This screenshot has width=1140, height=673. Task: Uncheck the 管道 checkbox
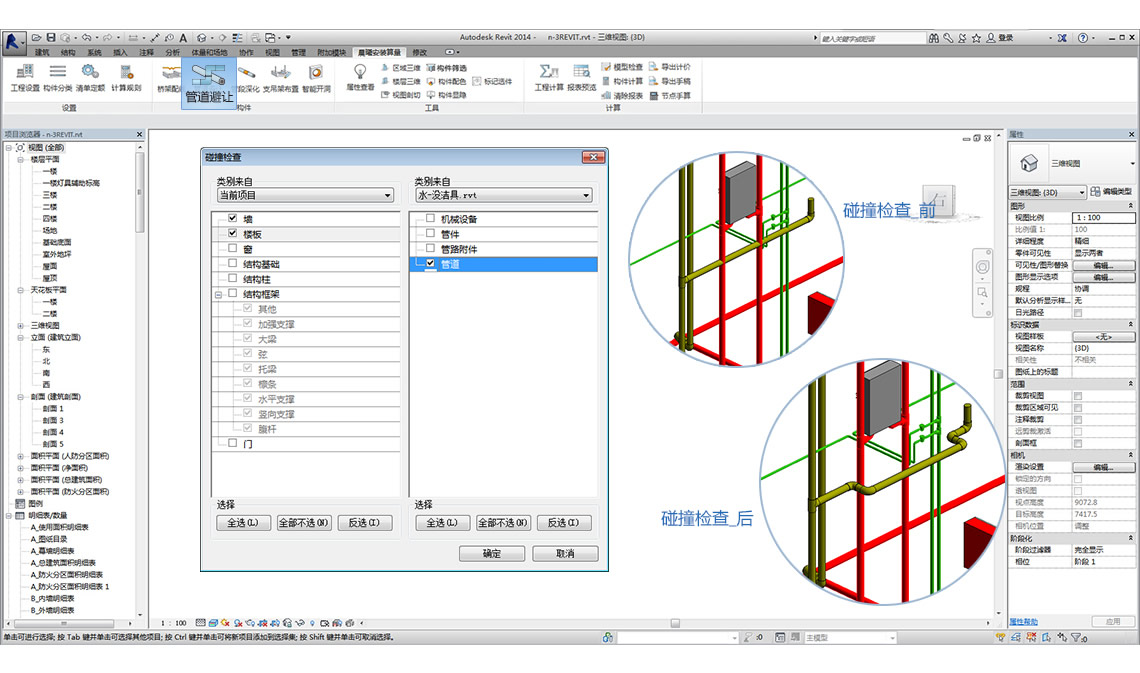click(428, 263)
